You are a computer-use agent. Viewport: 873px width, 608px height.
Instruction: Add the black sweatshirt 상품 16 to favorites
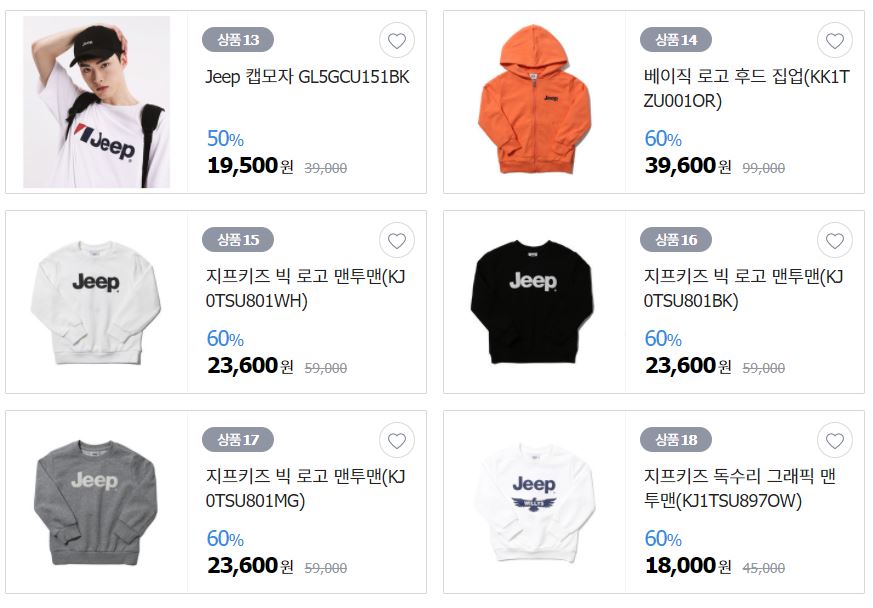(835, 241)
